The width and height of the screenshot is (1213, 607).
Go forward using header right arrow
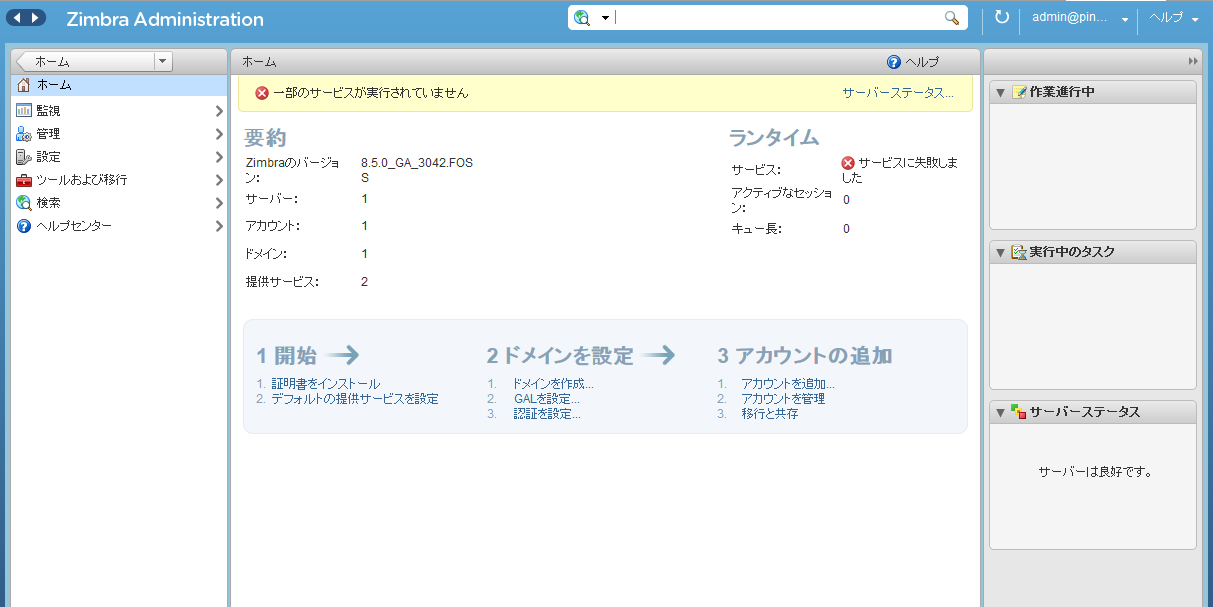click(36, 18)
